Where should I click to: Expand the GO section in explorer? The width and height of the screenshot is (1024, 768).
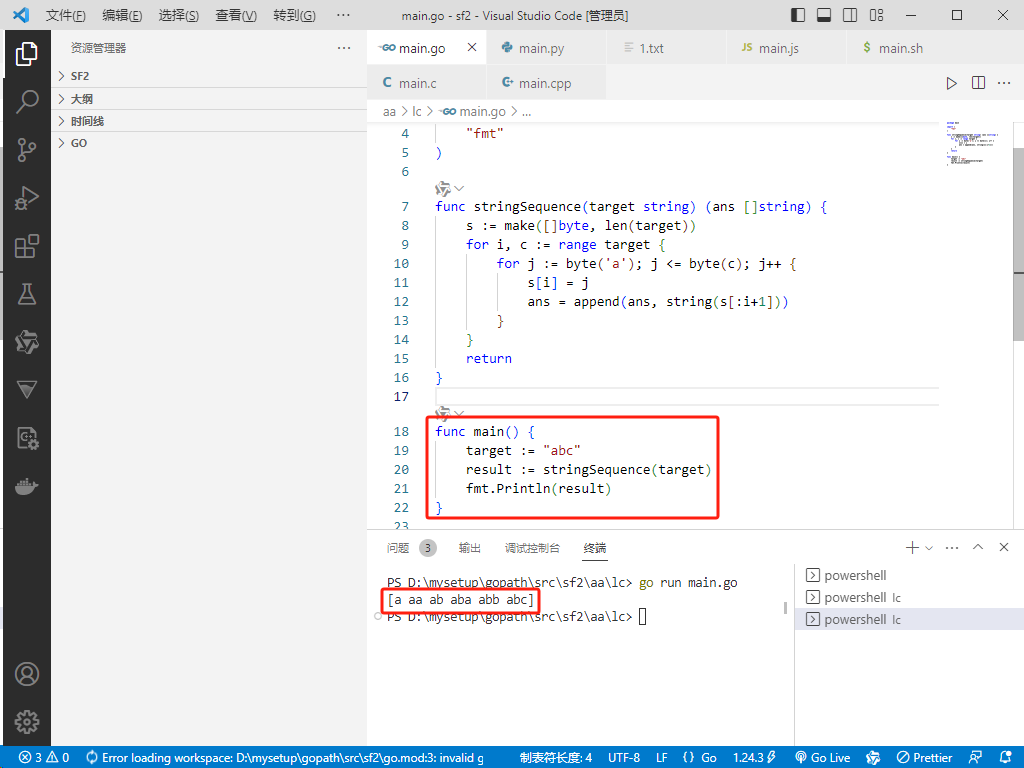pos(209,143)
